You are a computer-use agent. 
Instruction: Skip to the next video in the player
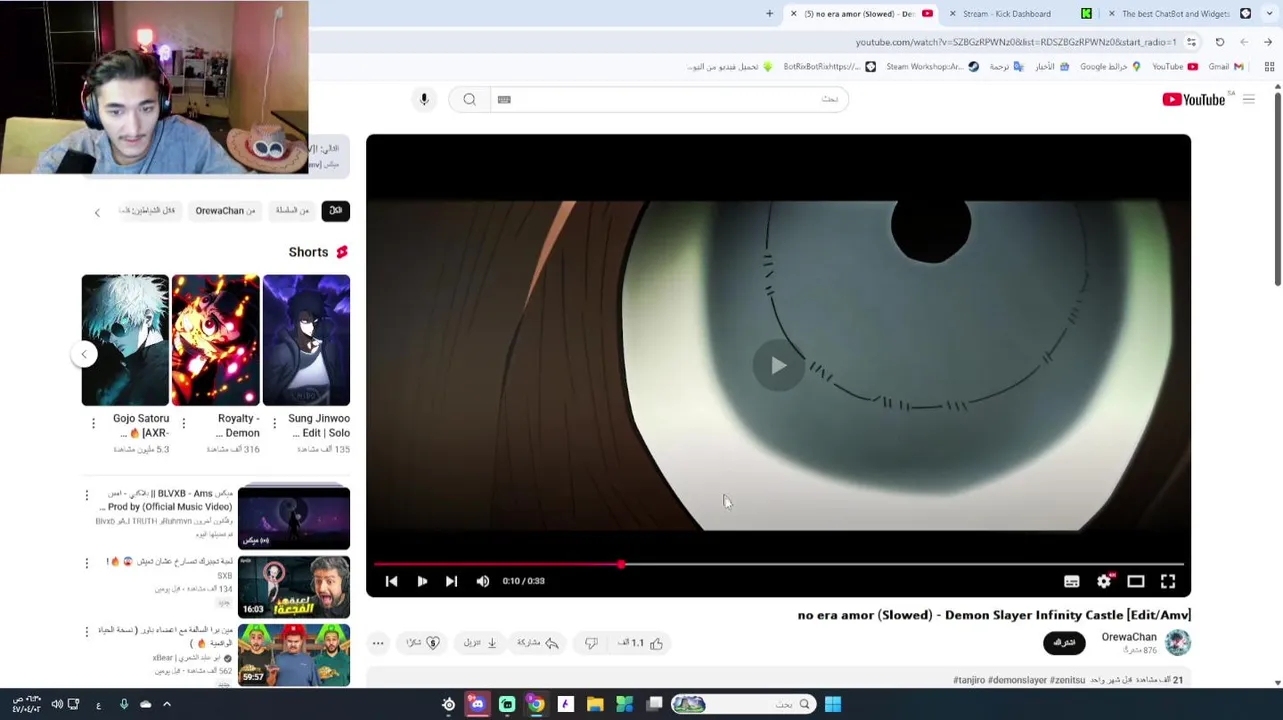click(451, 581)
